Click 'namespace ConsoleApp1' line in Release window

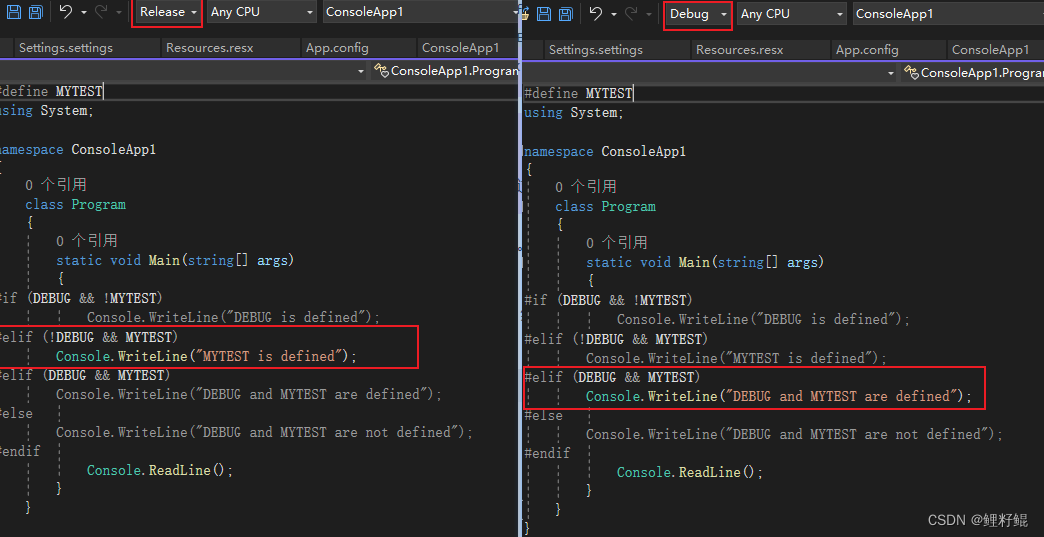pyautogui.click(x=78, y=149)
